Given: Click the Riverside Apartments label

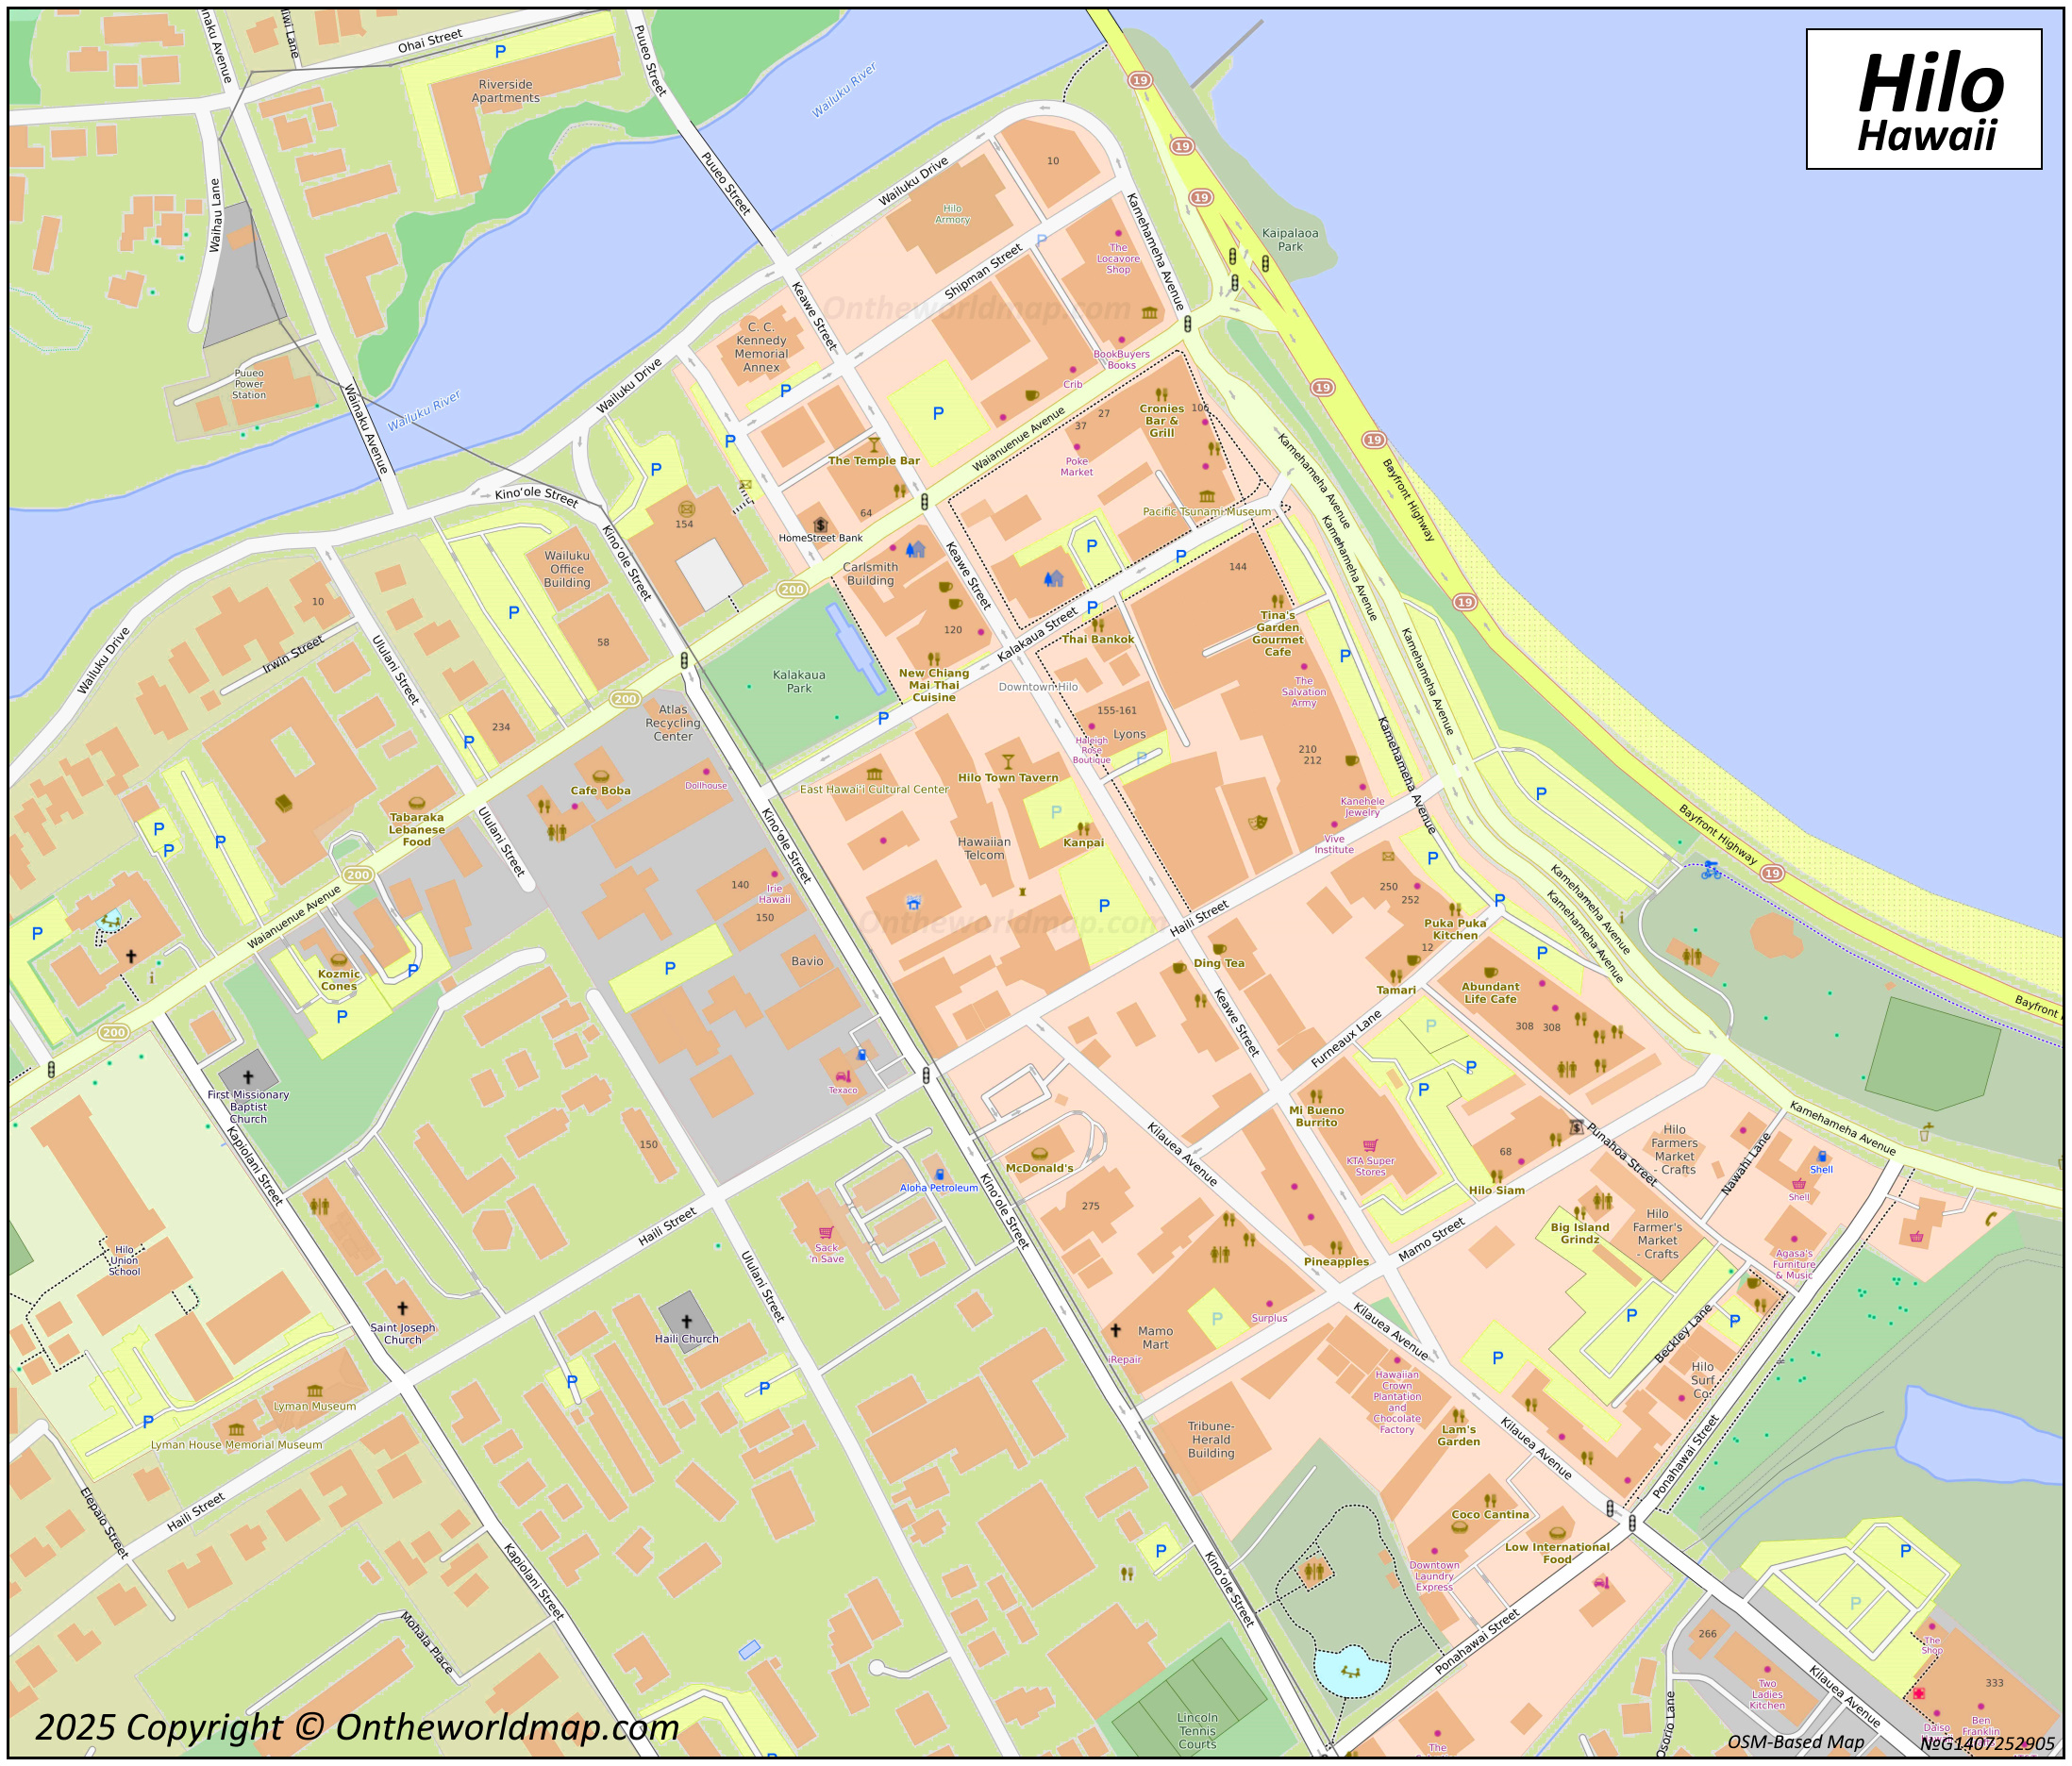Looking at the screenshot, I should tap(506, 91).
